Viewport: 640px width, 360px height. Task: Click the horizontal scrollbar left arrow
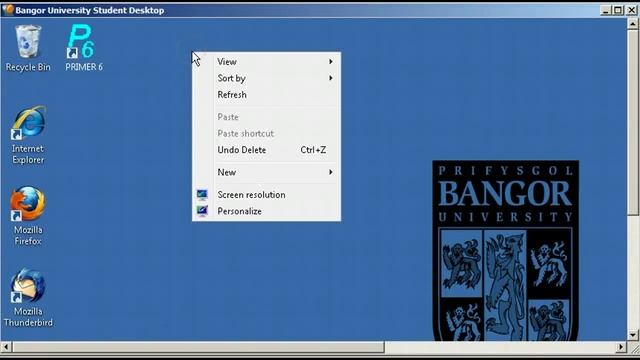pyautogui.click(x=6, y=347)
